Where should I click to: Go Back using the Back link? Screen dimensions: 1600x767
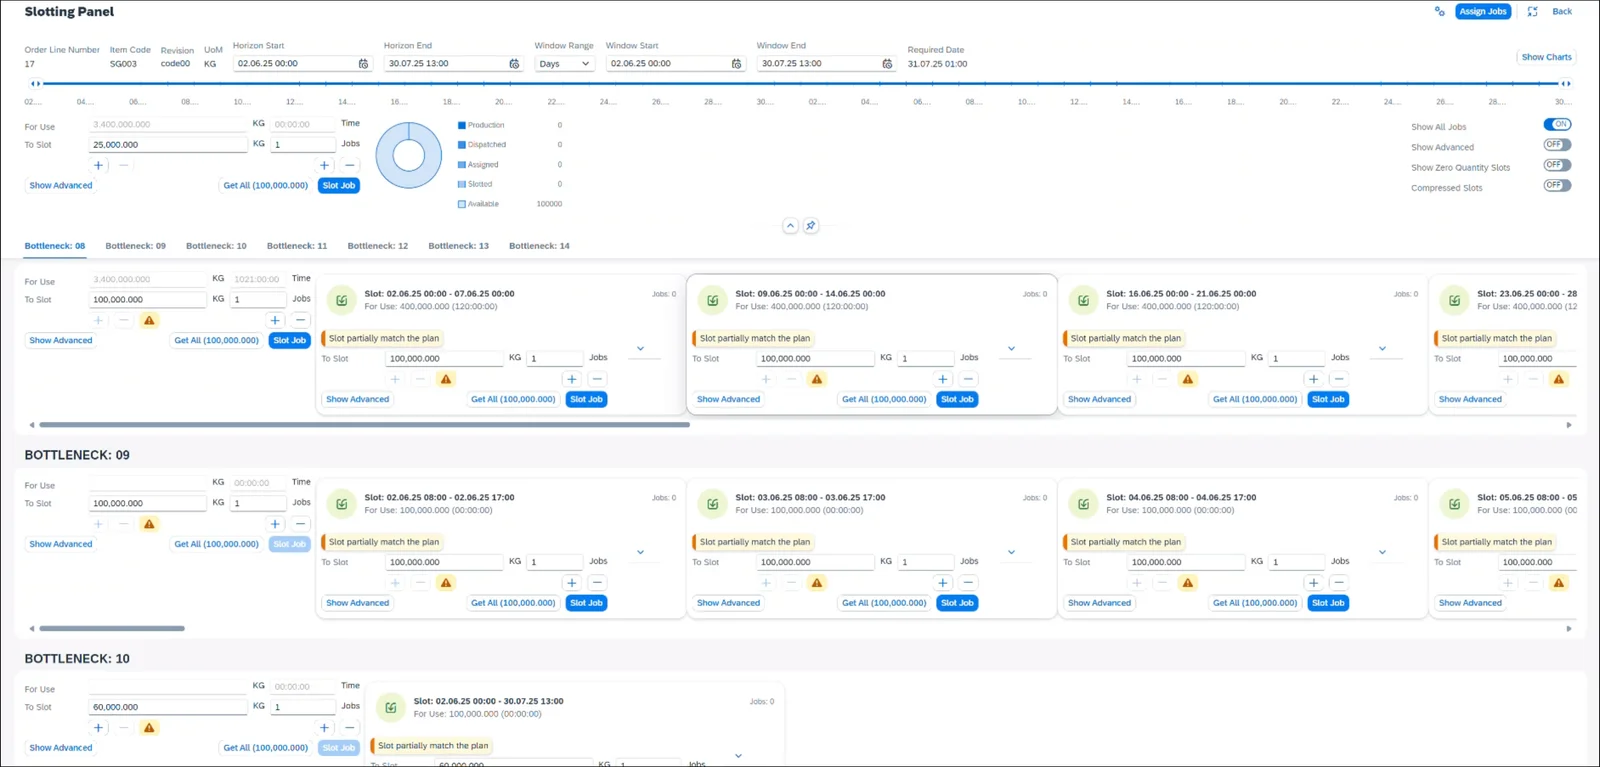tap(1562, 12)
